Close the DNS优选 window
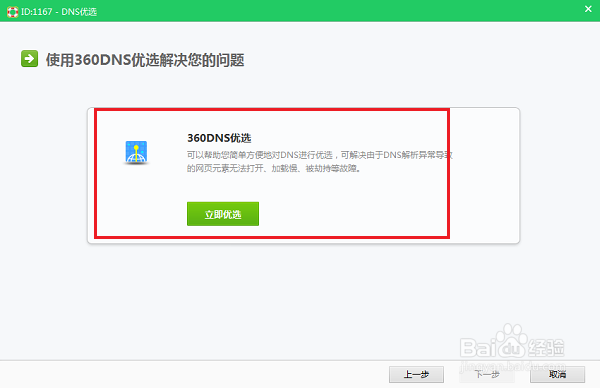The height and width of the screenshot is (388, 600). tap(588, 9)
